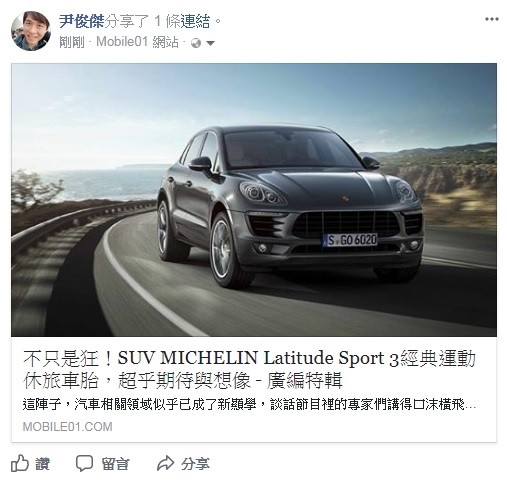Open 尹俊傑 profile name link
The width and height of the screenshot is (507, 482).
[x=82, y=22]
